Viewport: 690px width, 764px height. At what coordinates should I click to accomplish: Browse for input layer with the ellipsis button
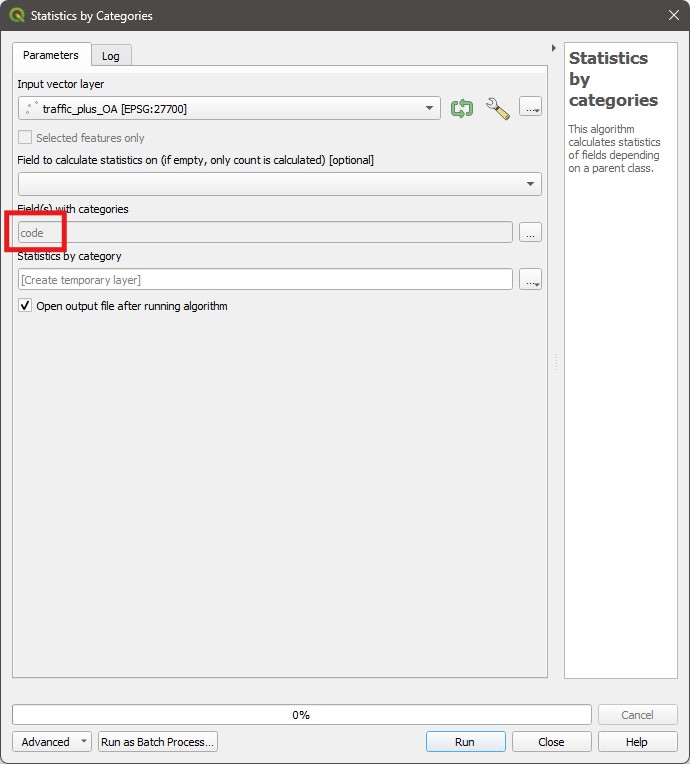pos(530,107)
